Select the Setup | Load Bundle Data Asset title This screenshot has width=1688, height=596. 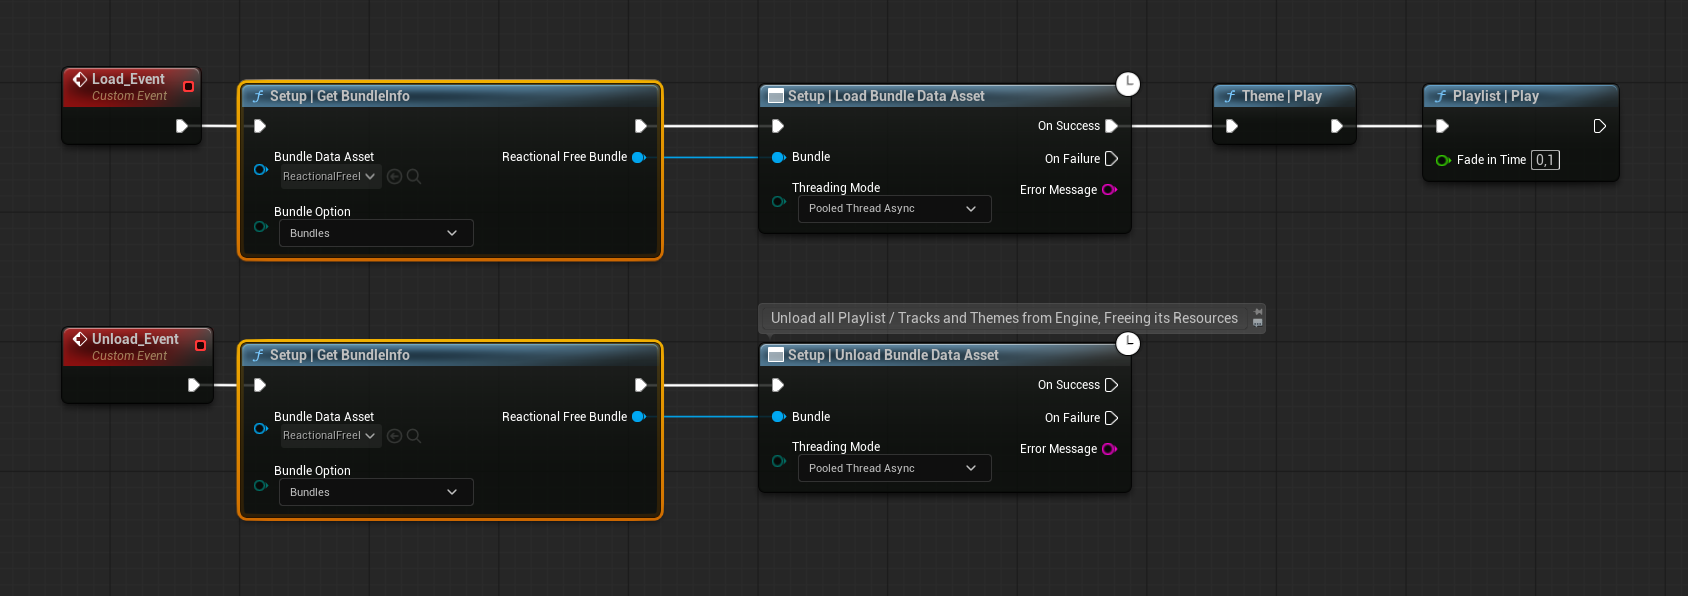coord(885,96)
